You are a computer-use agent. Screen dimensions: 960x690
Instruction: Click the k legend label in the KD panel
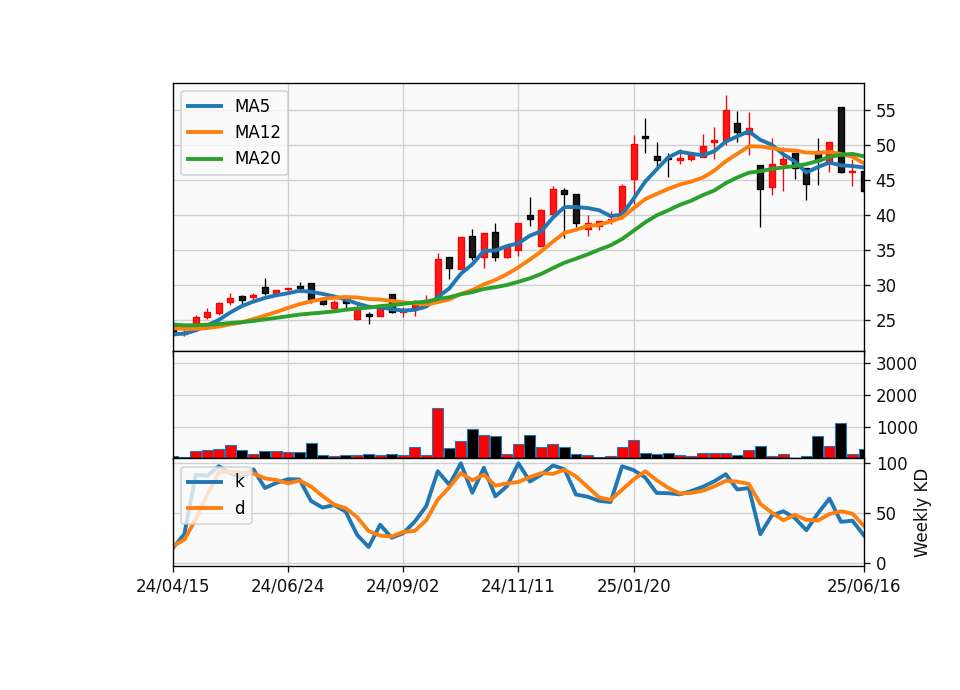point(239,481)
